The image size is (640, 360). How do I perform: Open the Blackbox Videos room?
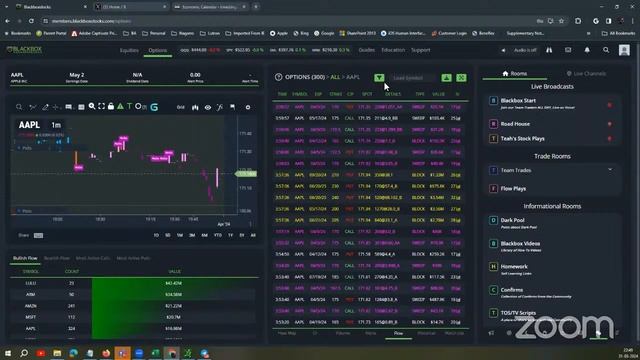[552, 246]
